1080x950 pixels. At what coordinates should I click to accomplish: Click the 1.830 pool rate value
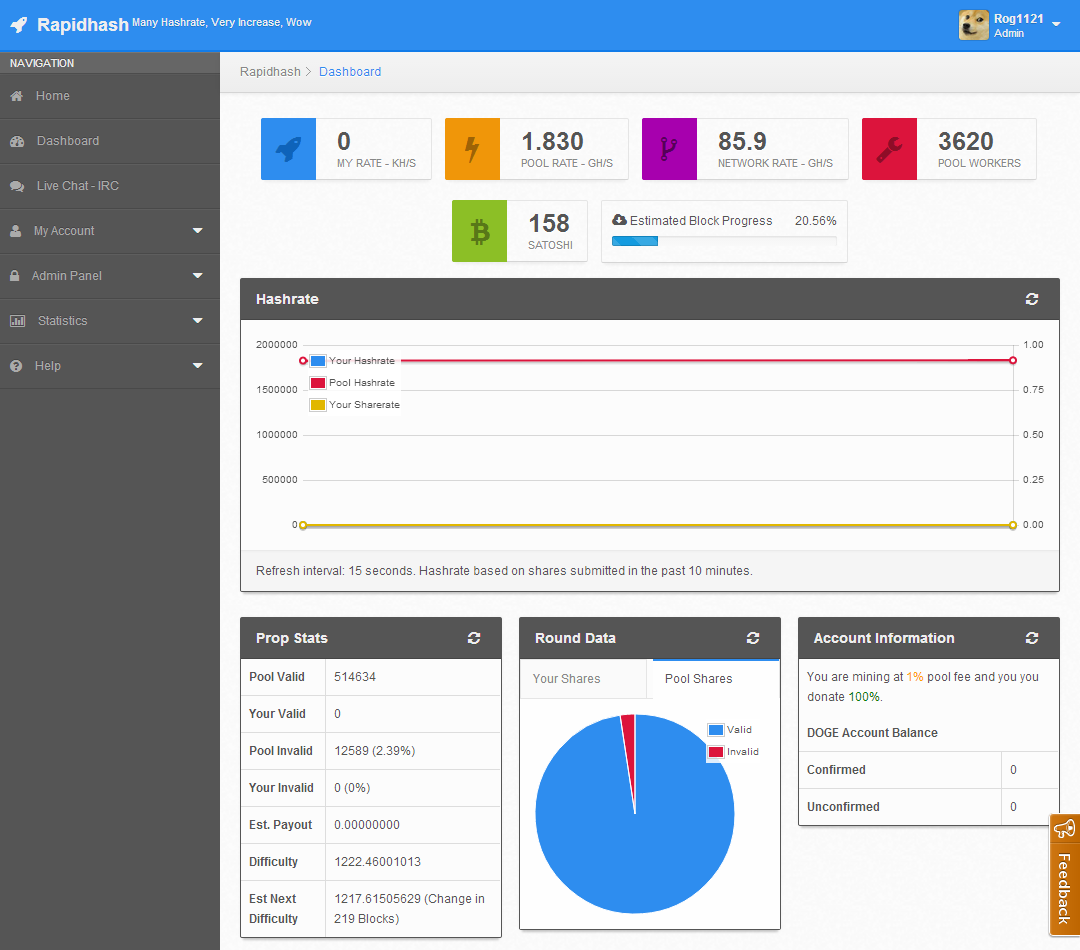click(552, 142)
